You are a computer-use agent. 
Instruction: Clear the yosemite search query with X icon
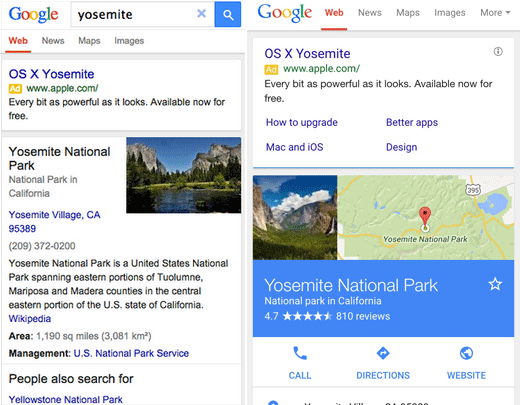201,14
